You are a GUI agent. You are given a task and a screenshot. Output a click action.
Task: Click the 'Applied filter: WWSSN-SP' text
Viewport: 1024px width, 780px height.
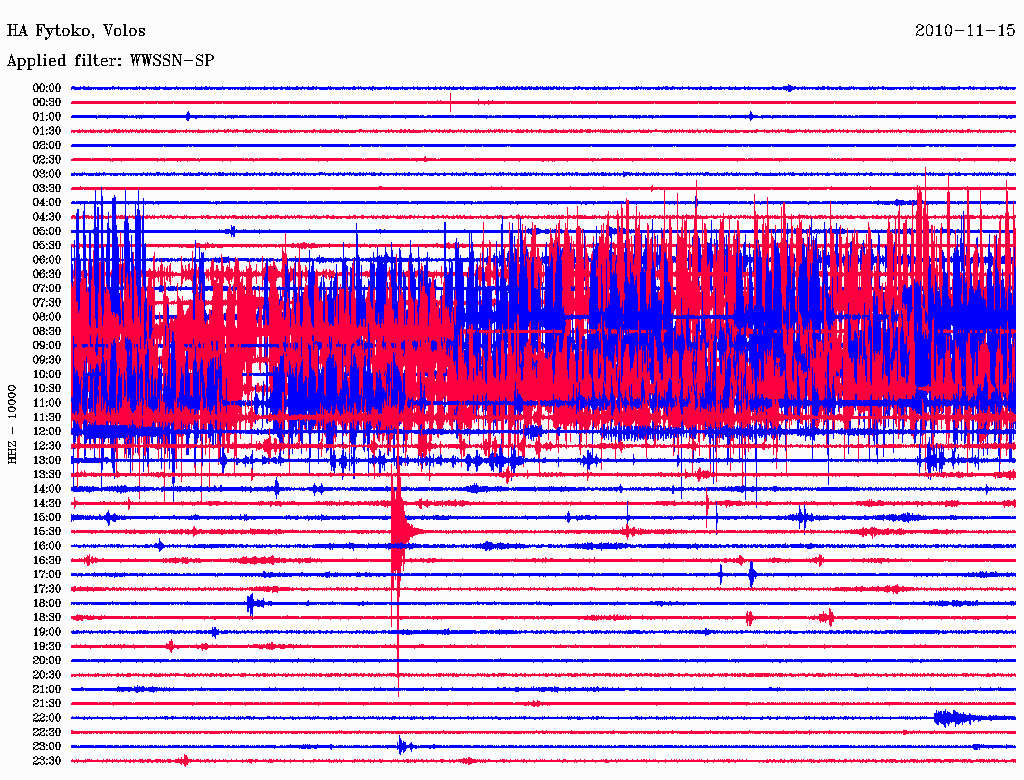[x=110, y=61]
